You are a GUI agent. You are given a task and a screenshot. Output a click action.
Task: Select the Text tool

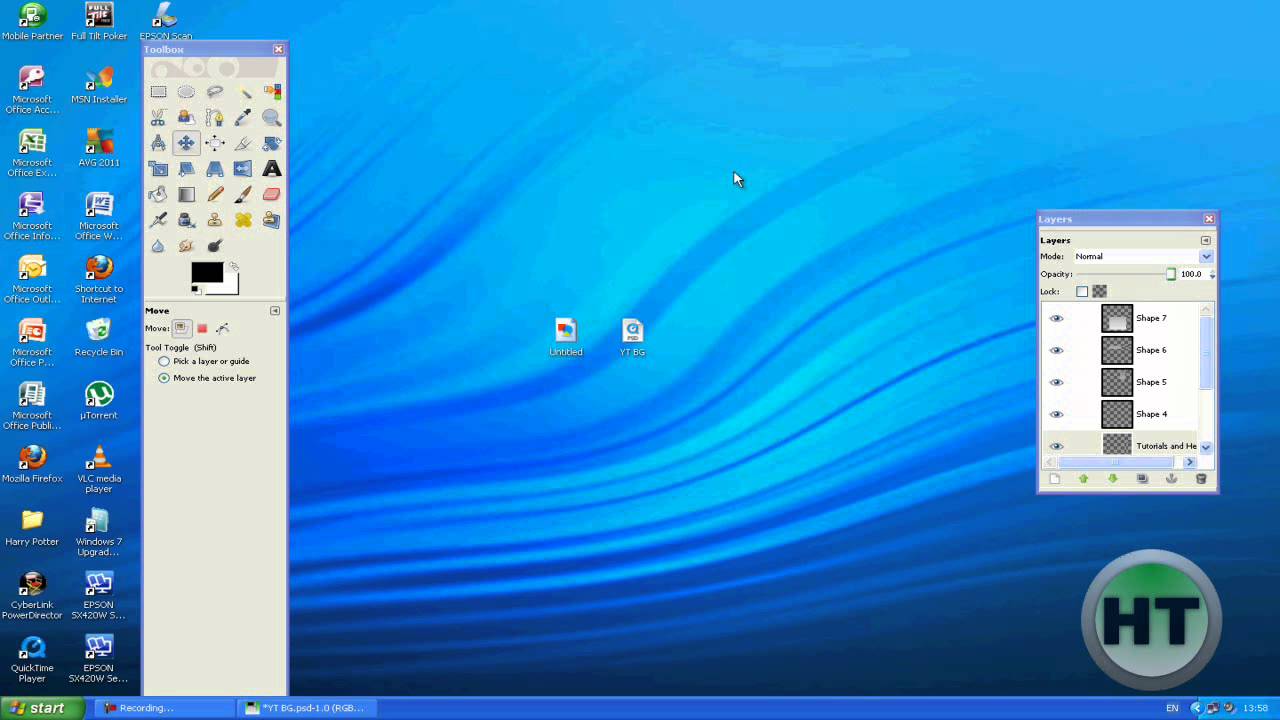(x=271, y=168)
